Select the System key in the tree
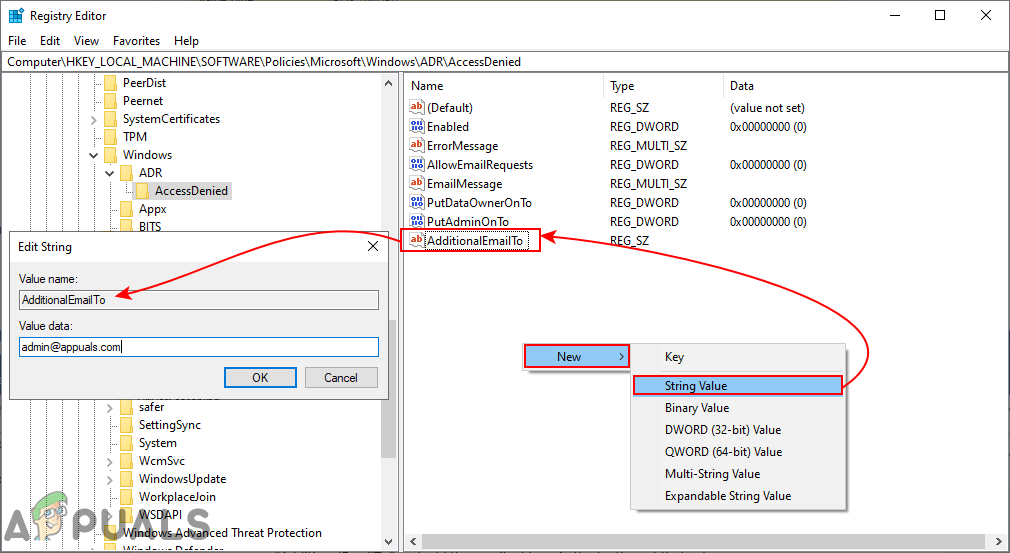The height and width of the screenshot is (553, 1010). [x=158, y=443]
